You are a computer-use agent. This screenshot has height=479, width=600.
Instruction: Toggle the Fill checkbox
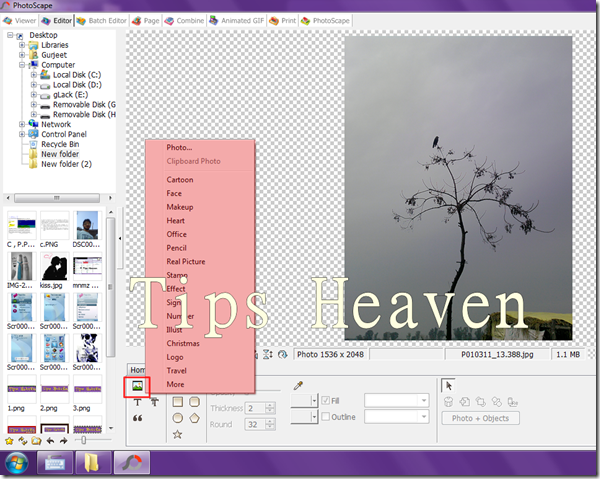326,401
